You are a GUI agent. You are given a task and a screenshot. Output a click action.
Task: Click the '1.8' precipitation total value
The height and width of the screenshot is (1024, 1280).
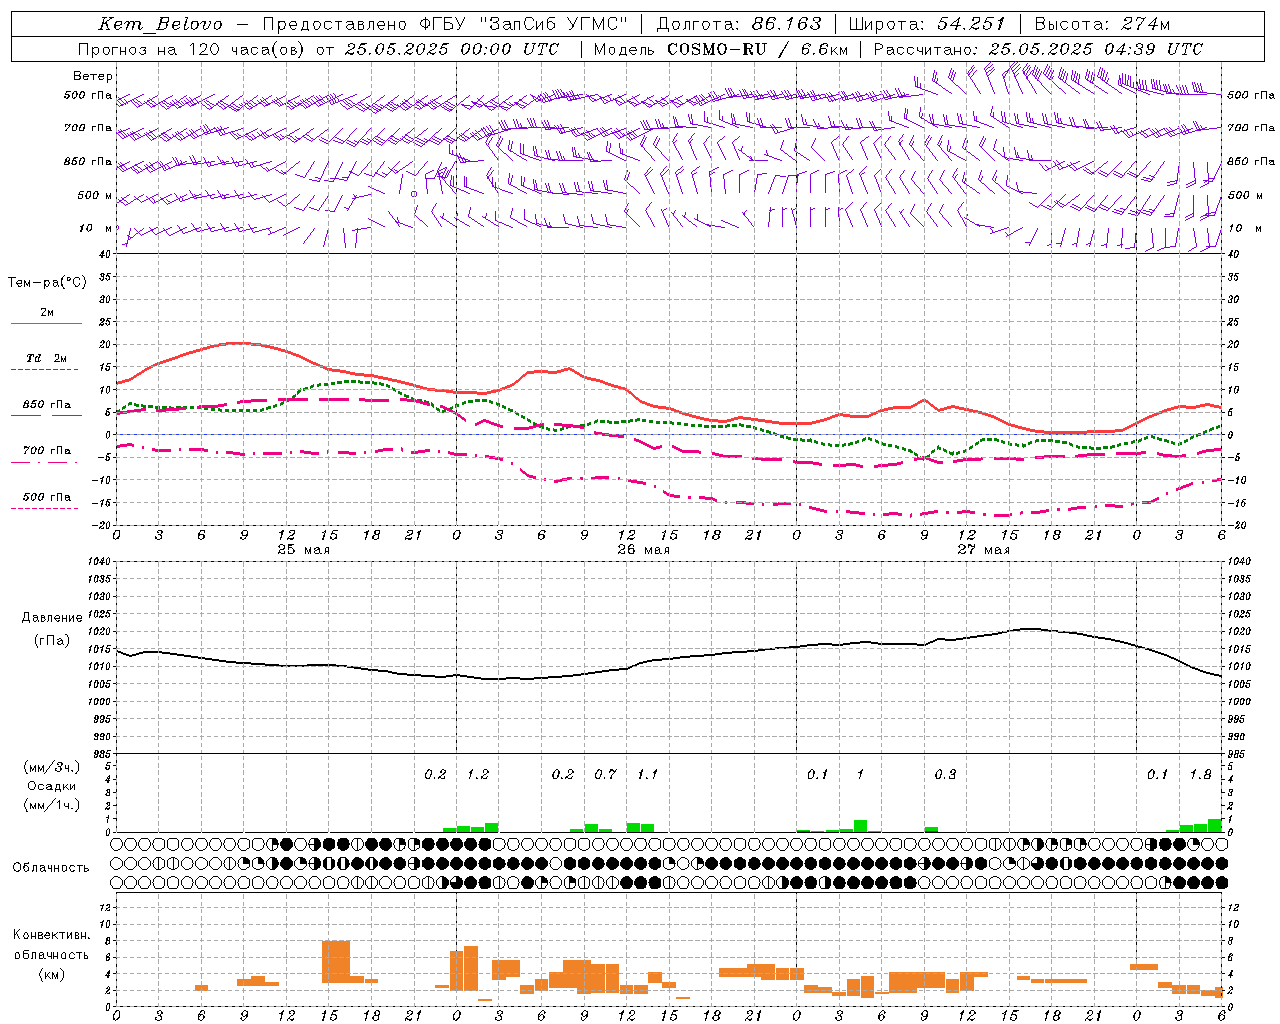1200,774
